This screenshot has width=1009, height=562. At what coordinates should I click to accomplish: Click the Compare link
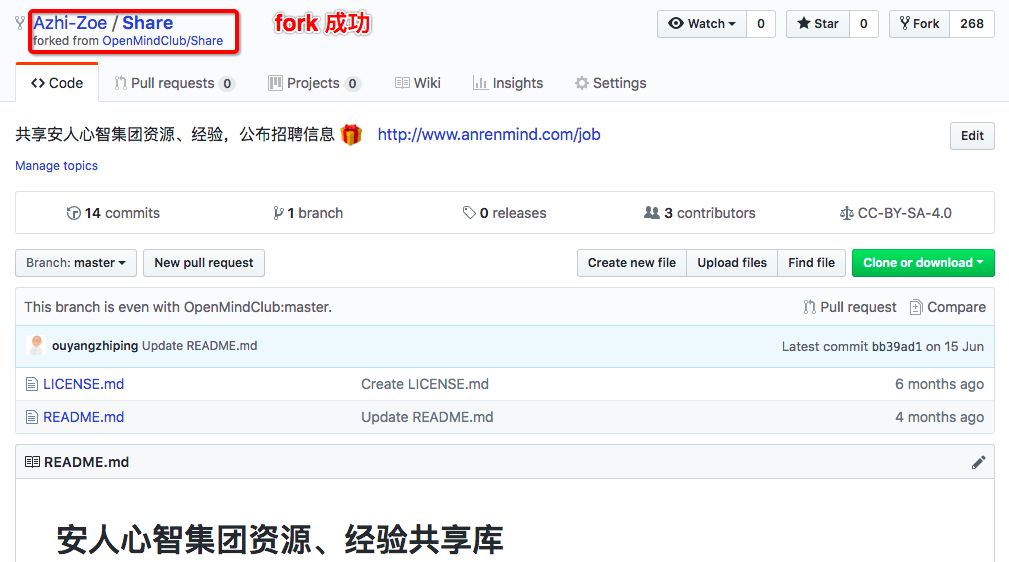(948, 307)
